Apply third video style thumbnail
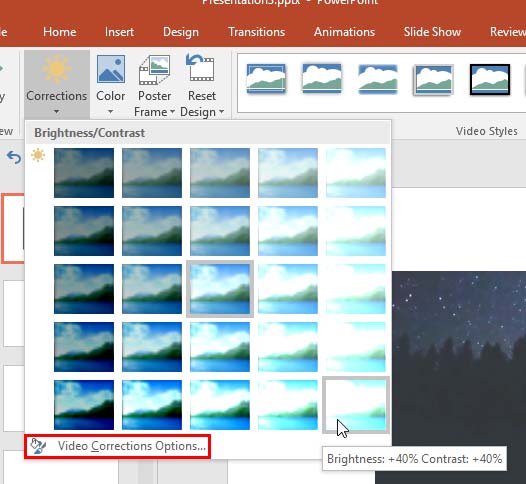The width and height of the screenshot is (526, 484). point(378,78)
